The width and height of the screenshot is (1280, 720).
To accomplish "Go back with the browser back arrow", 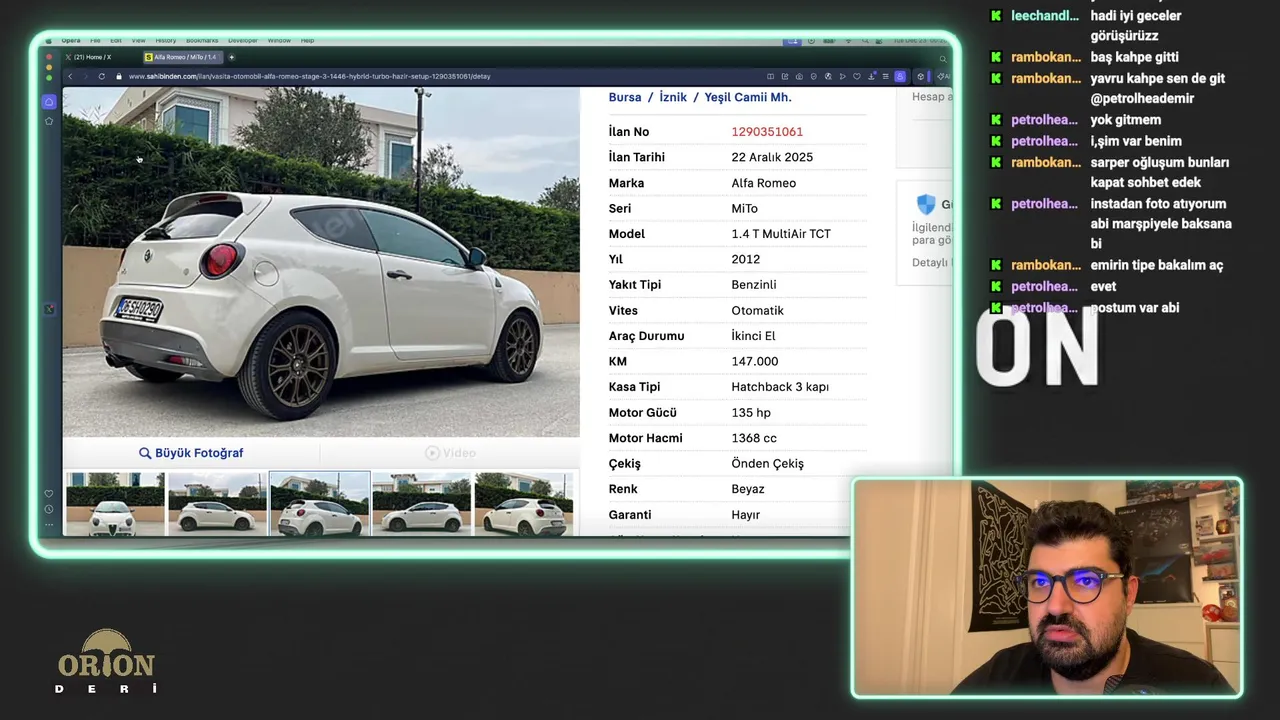I will [x=70, y=76].
